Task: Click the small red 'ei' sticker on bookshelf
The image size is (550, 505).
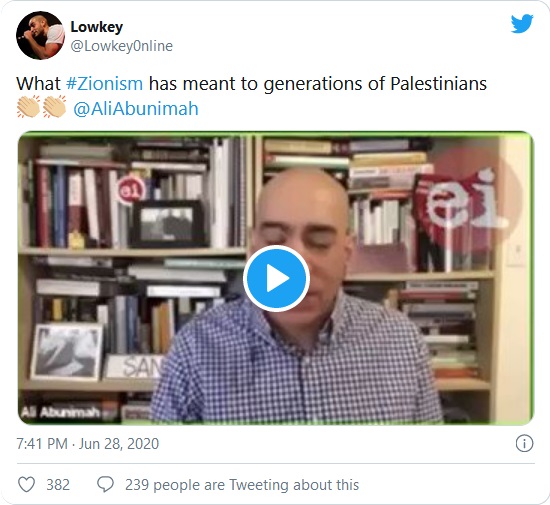Action: click(131, 190)
